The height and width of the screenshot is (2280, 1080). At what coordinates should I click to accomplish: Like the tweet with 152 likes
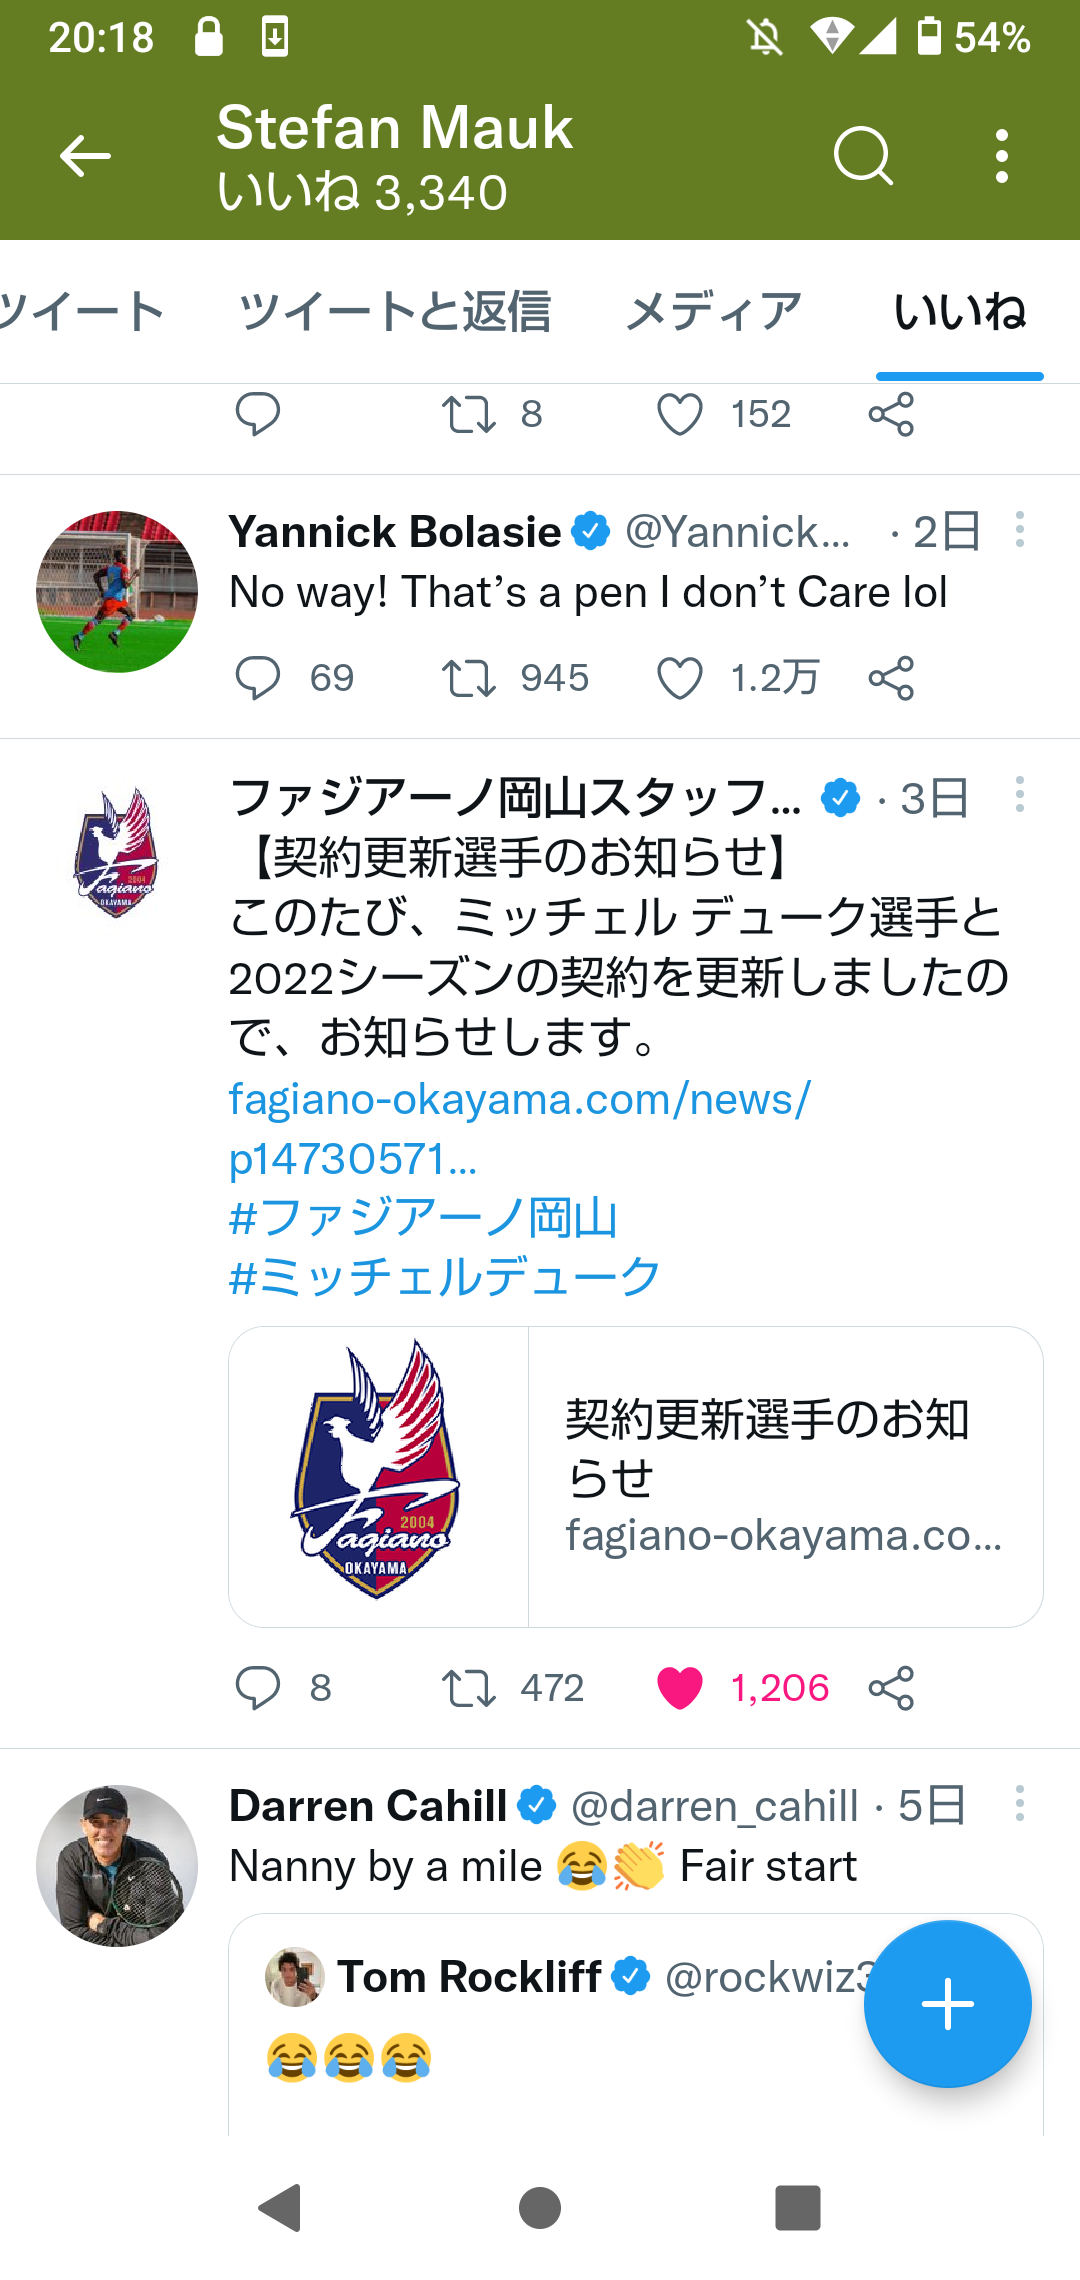pos(680,414)
